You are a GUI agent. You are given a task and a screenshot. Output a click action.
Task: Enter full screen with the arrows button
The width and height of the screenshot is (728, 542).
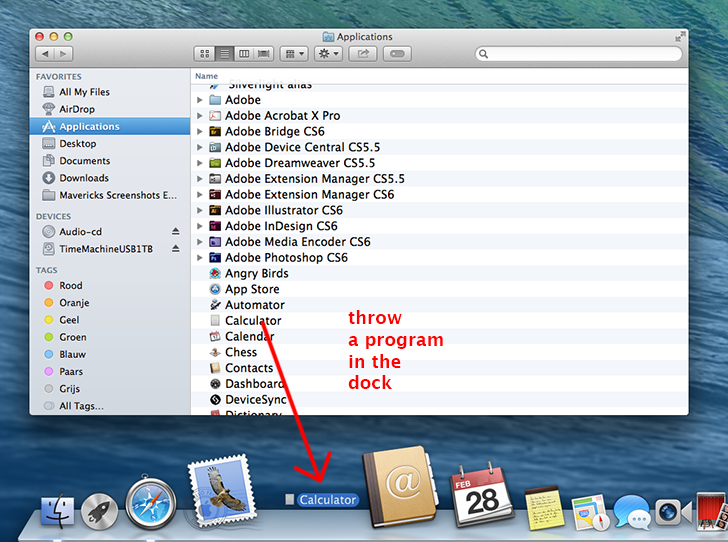tap(680, 37)
